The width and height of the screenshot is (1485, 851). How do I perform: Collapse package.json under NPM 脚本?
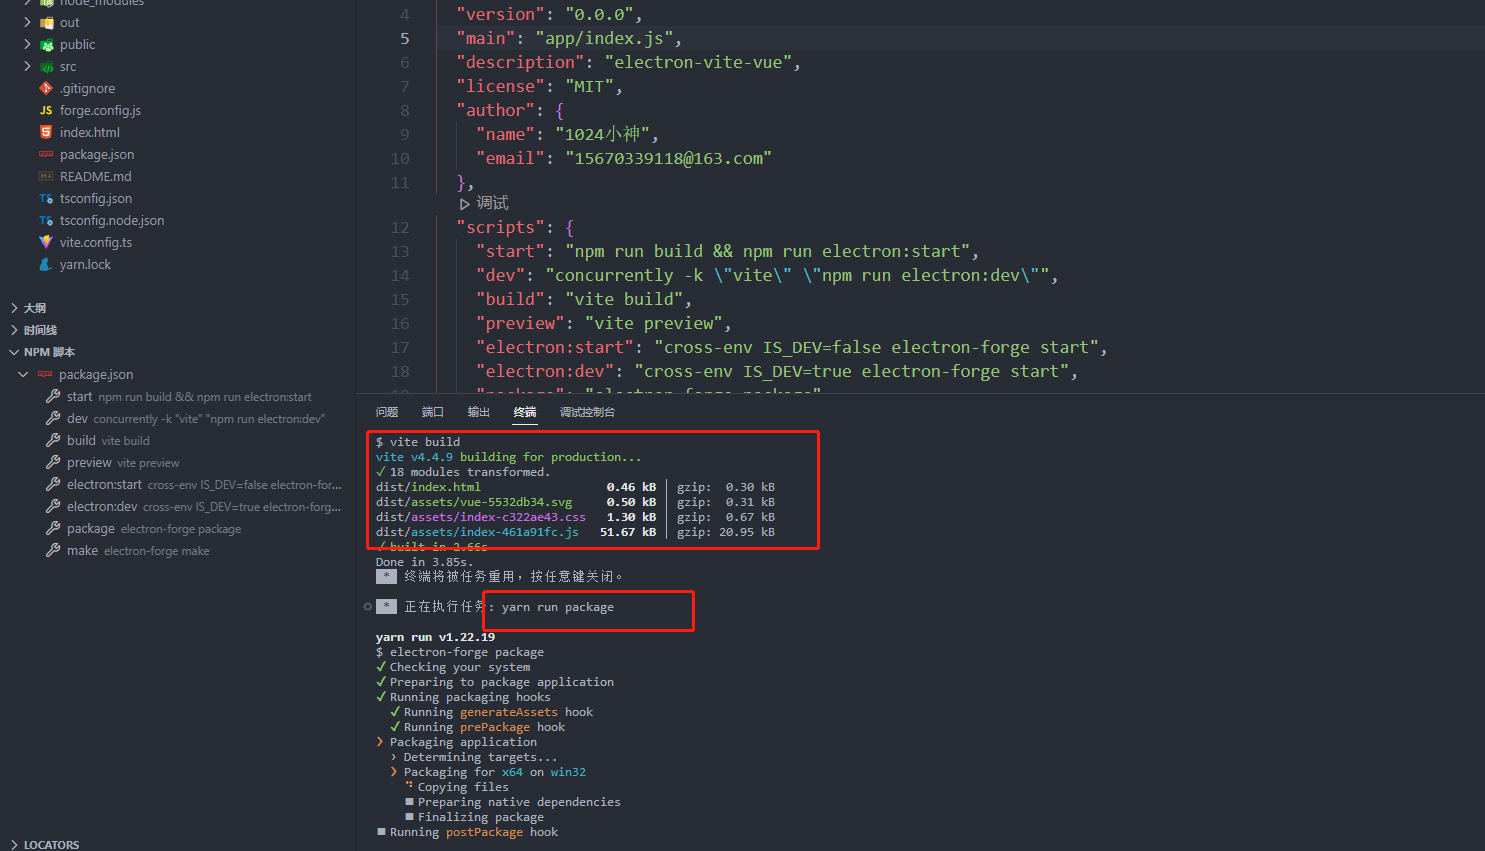coord(23,374)
